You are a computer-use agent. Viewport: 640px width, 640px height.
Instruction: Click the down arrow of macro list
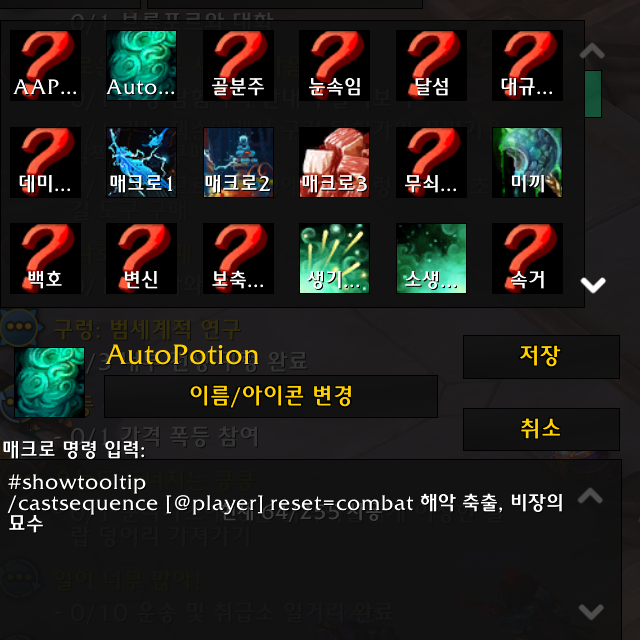[593, 285]
